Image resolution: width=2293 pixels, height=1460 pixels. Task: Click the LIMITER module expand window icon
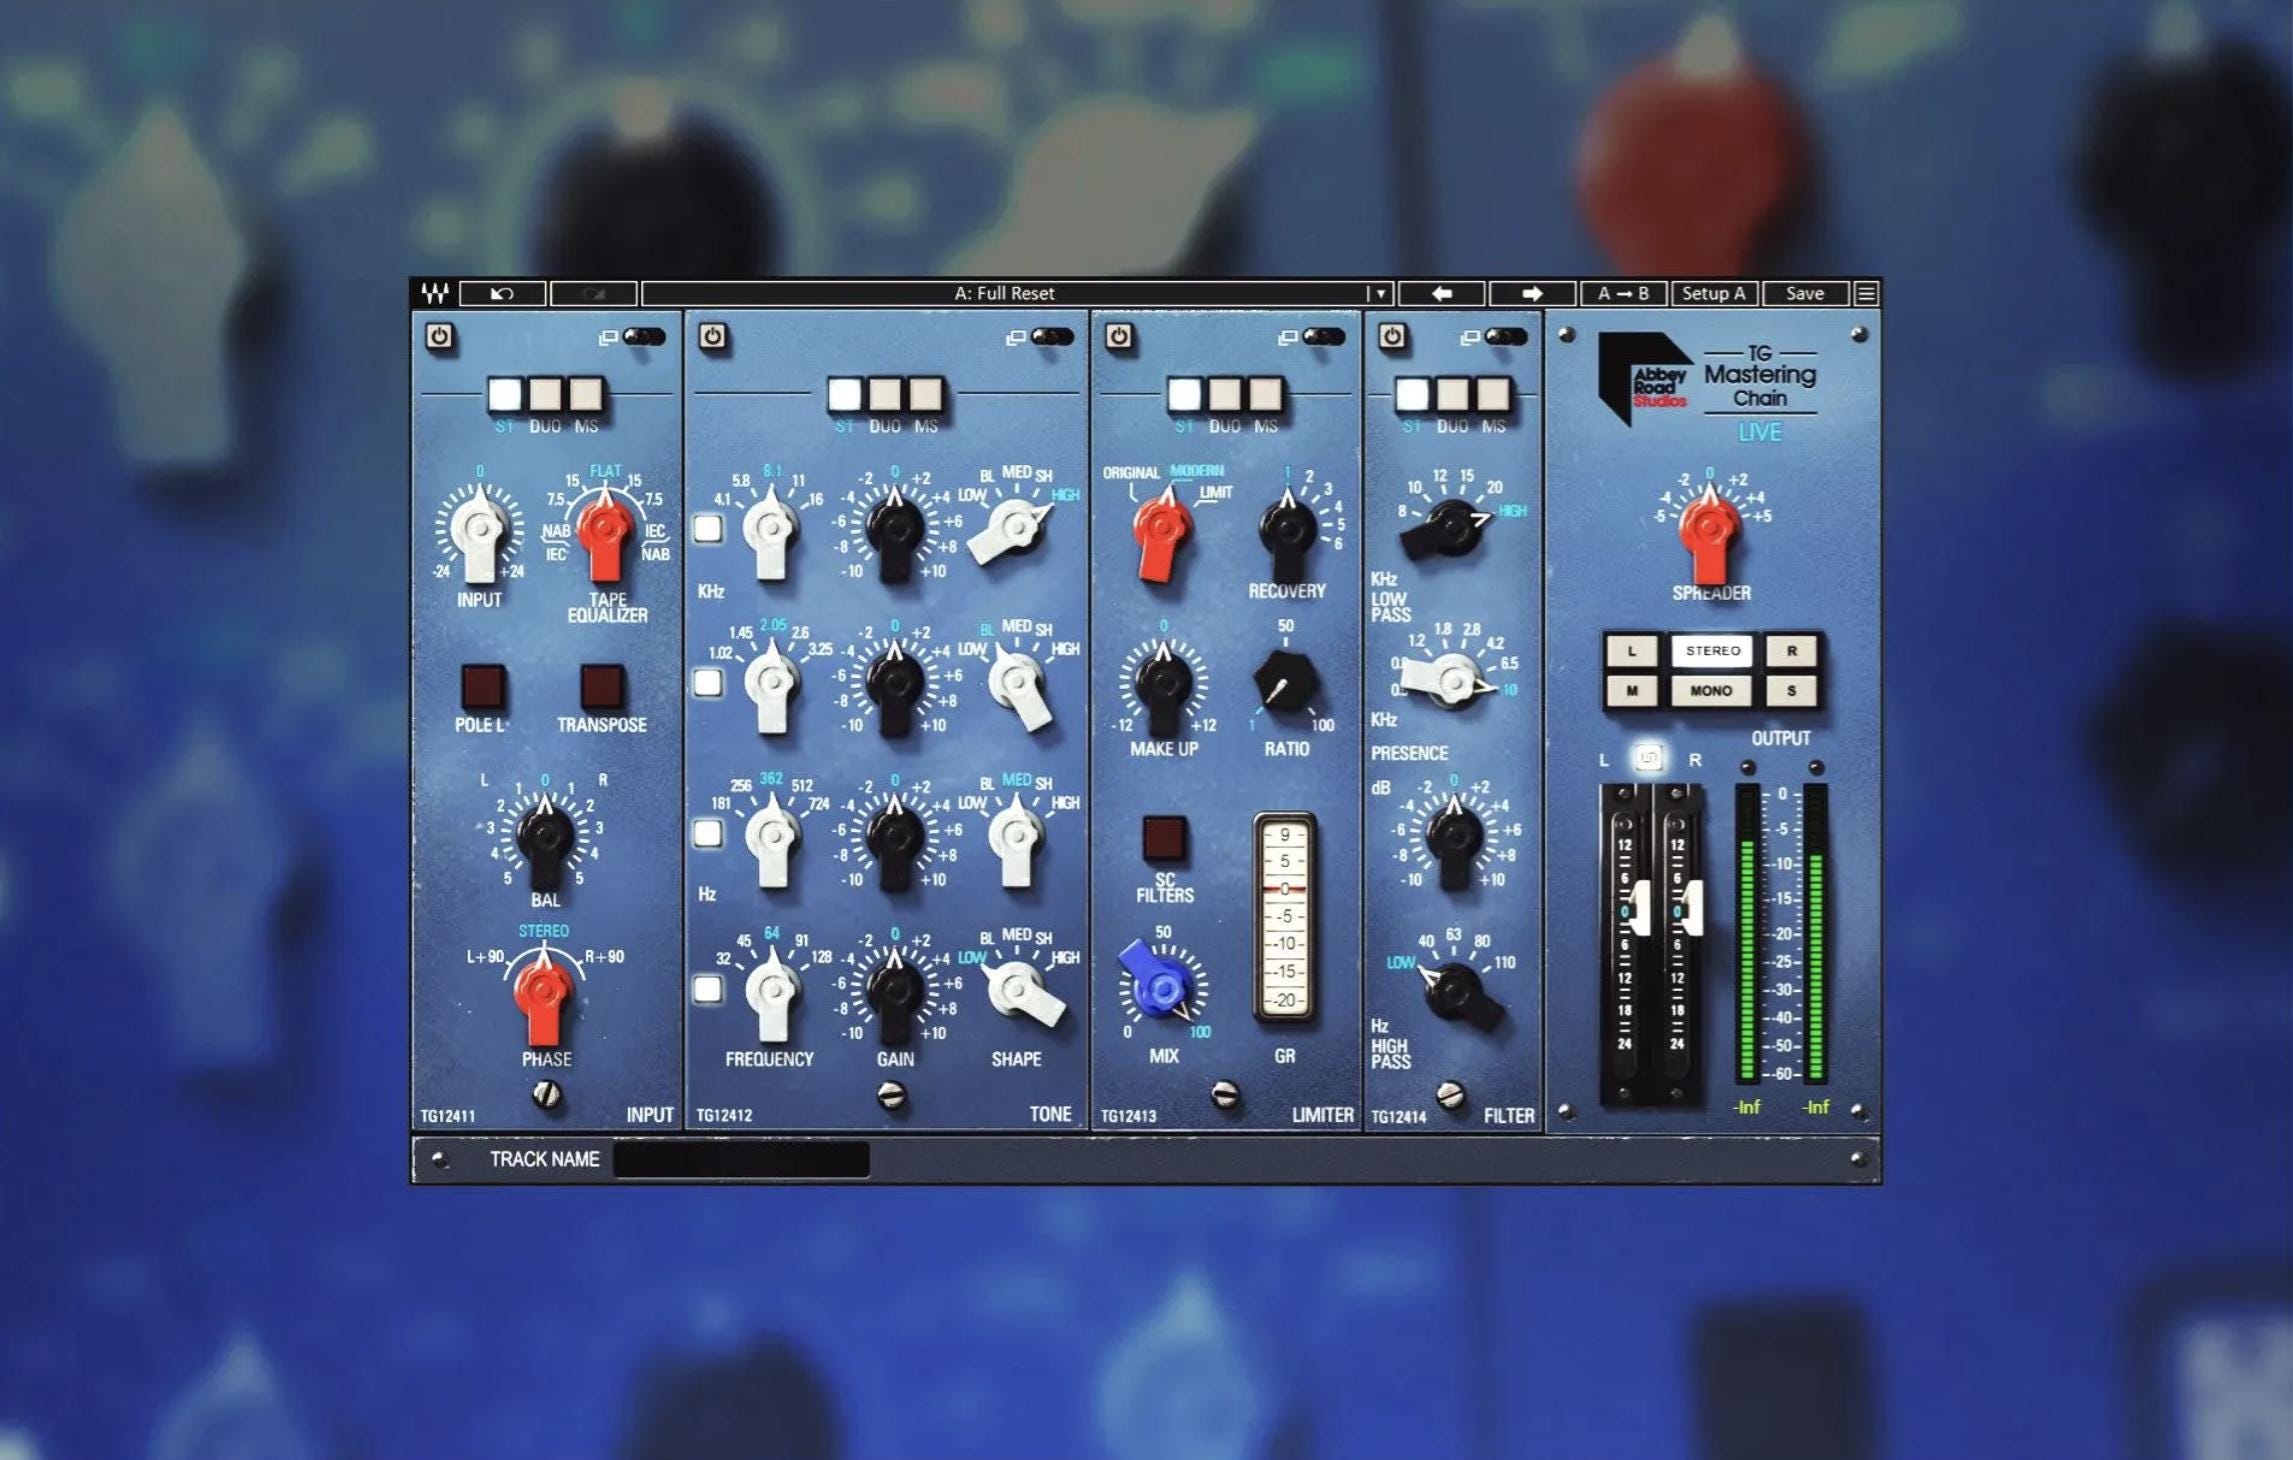pos(1288,338)
